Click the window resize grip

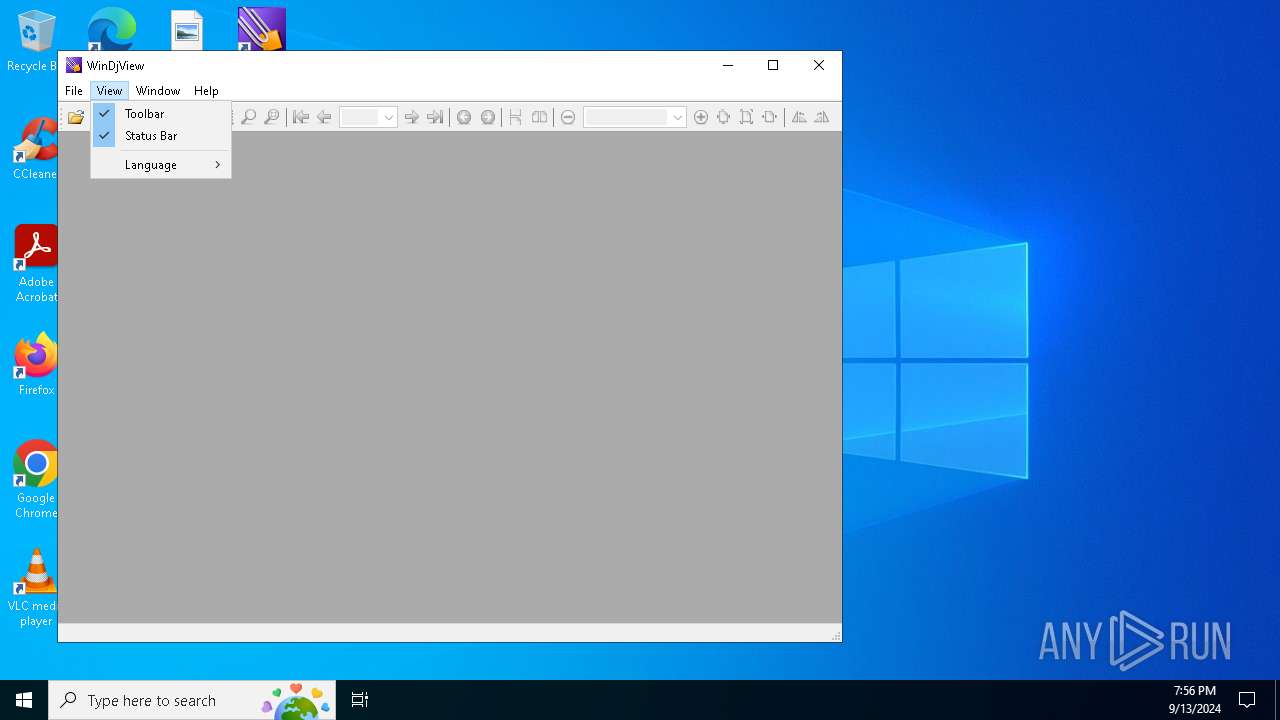tap(835, 635)
